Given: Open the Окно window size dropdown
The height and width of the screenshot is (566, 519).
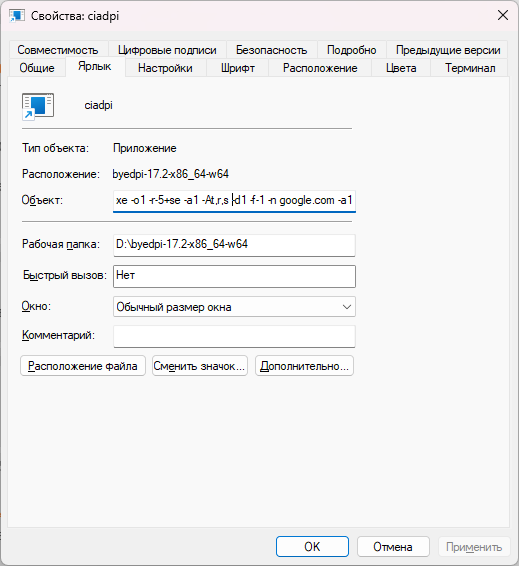Looking at the screenshot, I should pyautogui.click(x=234, y=307).
